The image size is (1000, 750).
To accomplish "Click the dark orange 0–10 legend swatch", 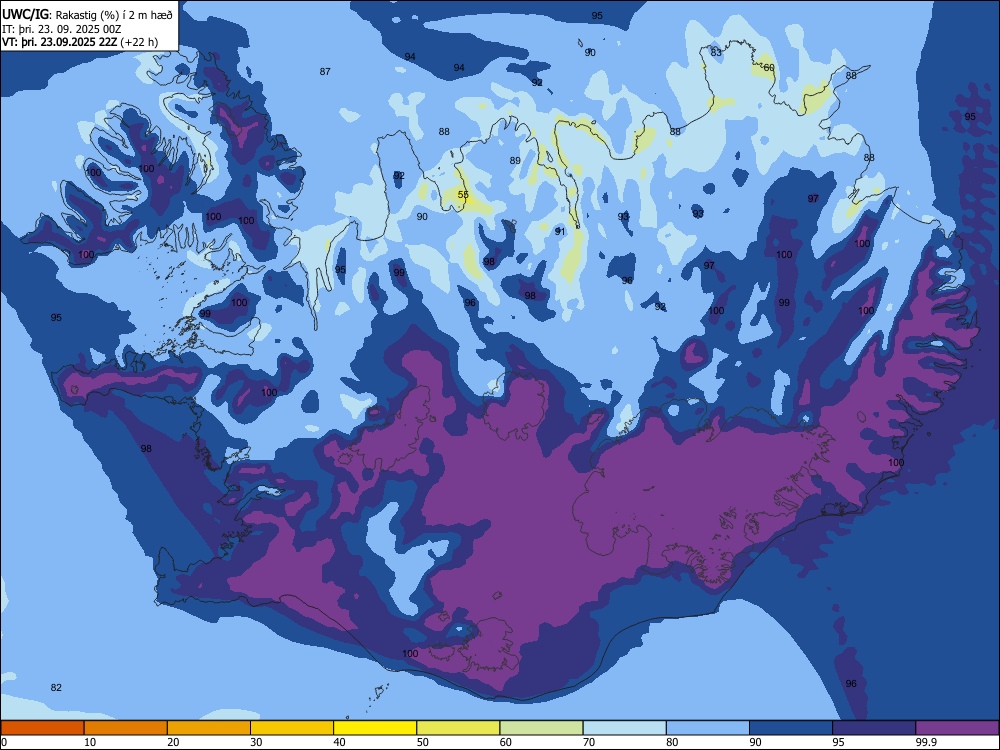I will (x=42, y=728).
